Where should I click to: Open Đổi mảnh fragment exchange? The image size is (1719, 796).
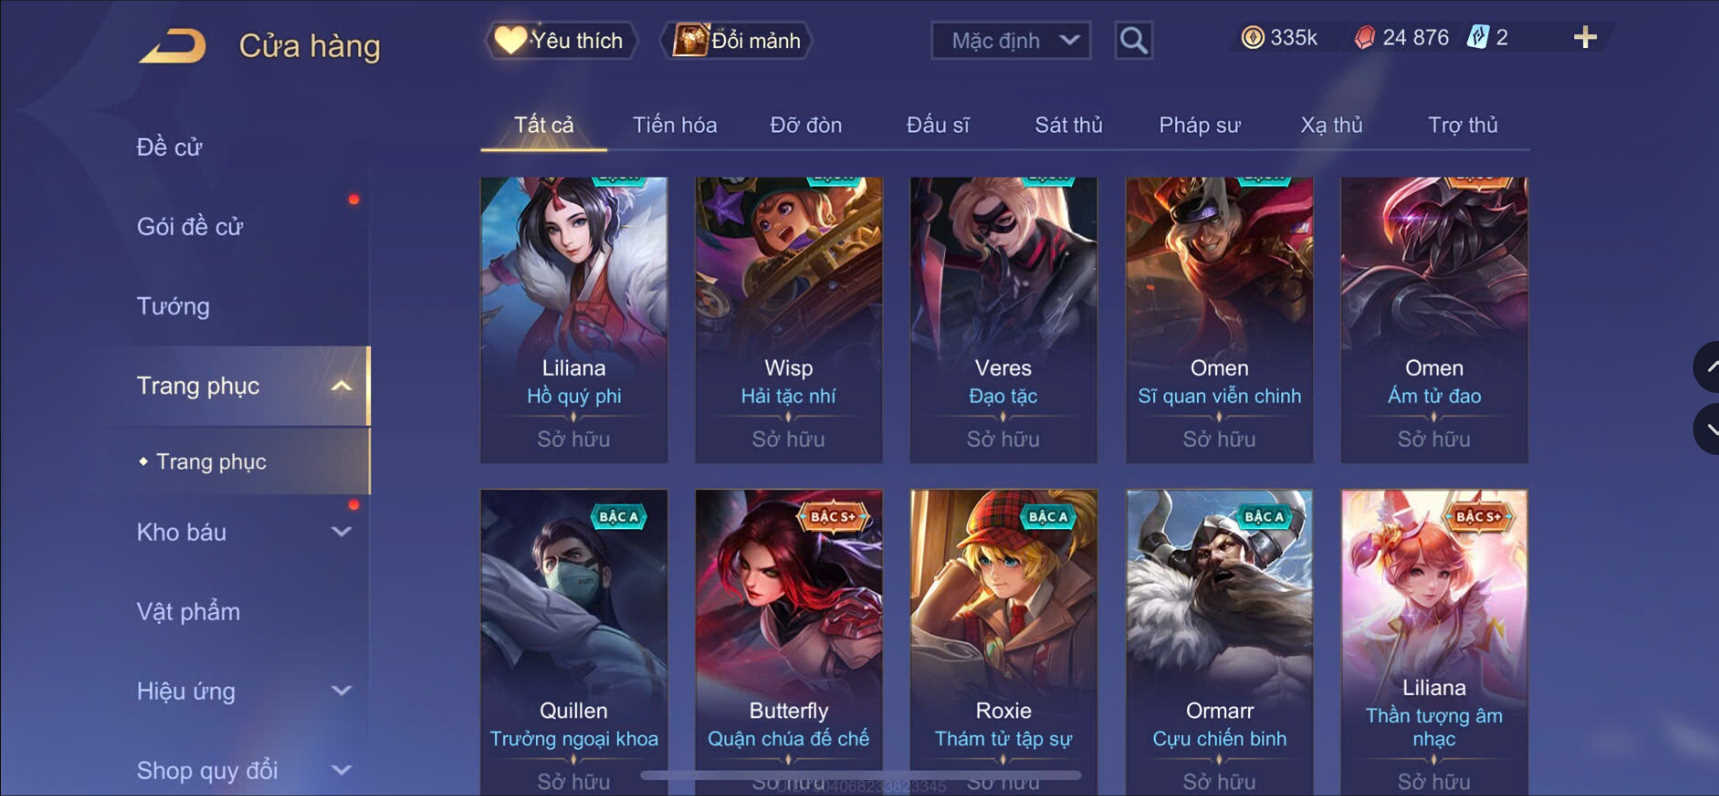pyautogui.click(x=737, y=41)
